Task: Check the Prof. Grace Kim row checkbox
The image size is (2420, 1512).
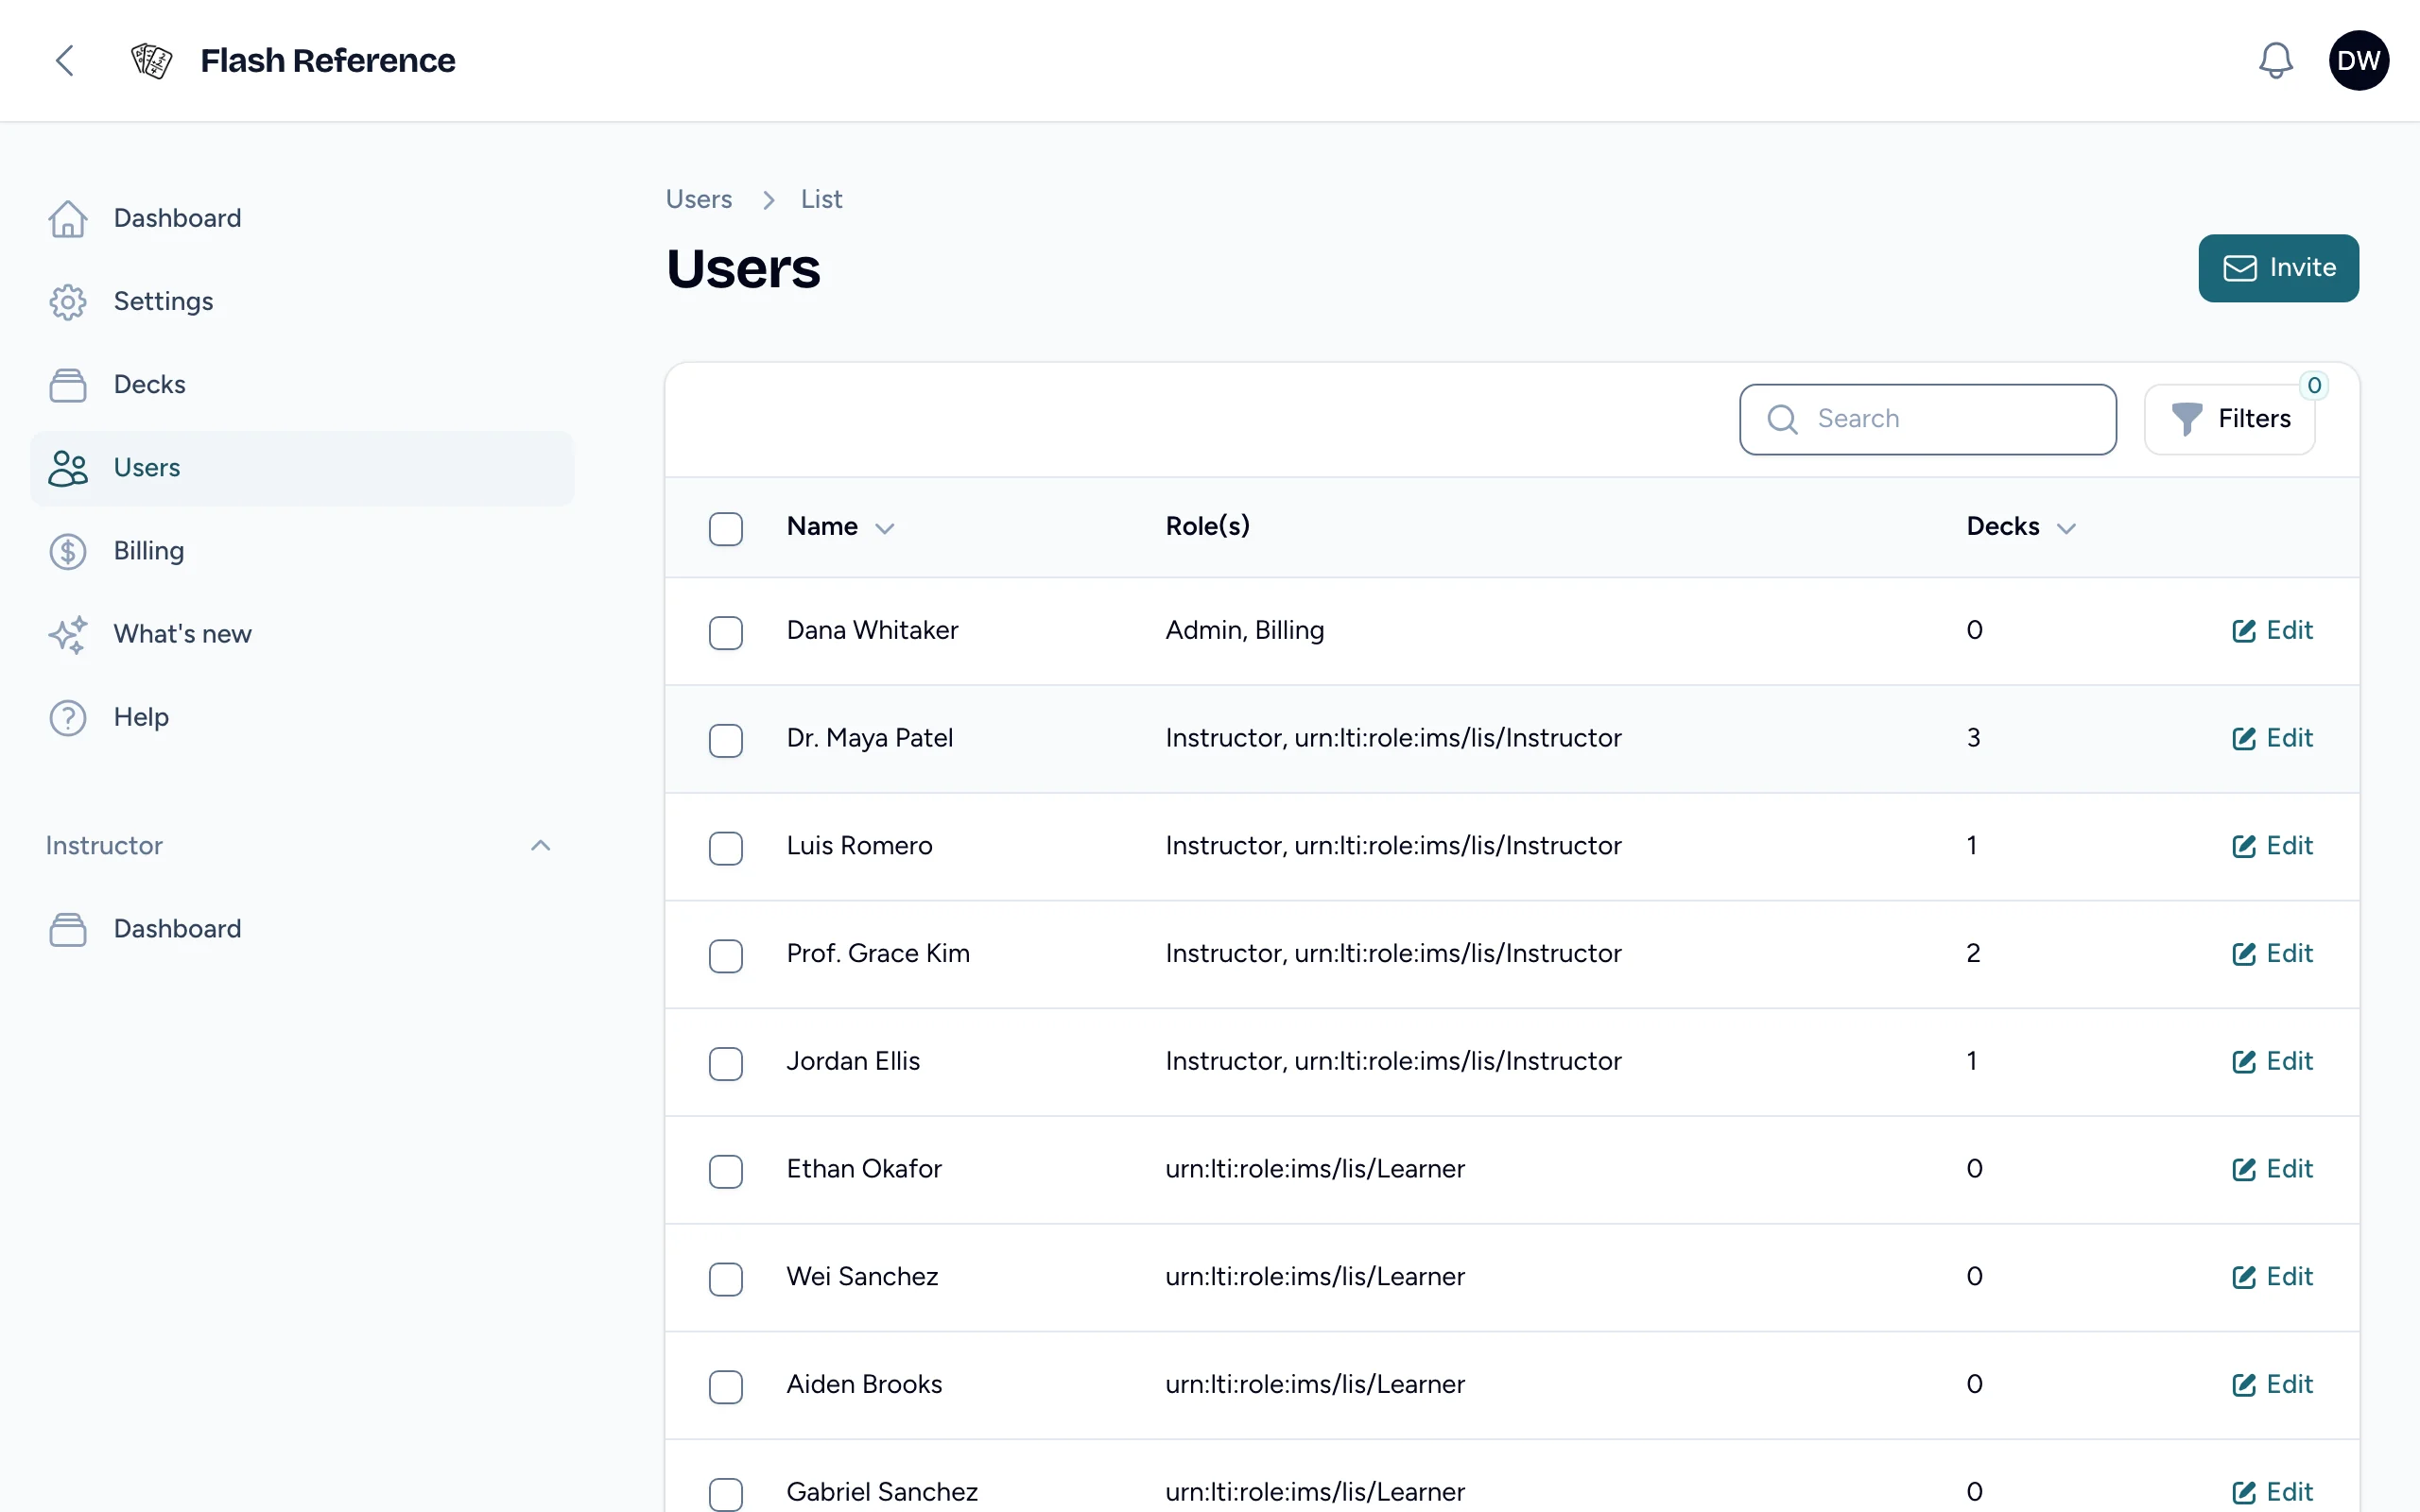Action: click(726, 955)
